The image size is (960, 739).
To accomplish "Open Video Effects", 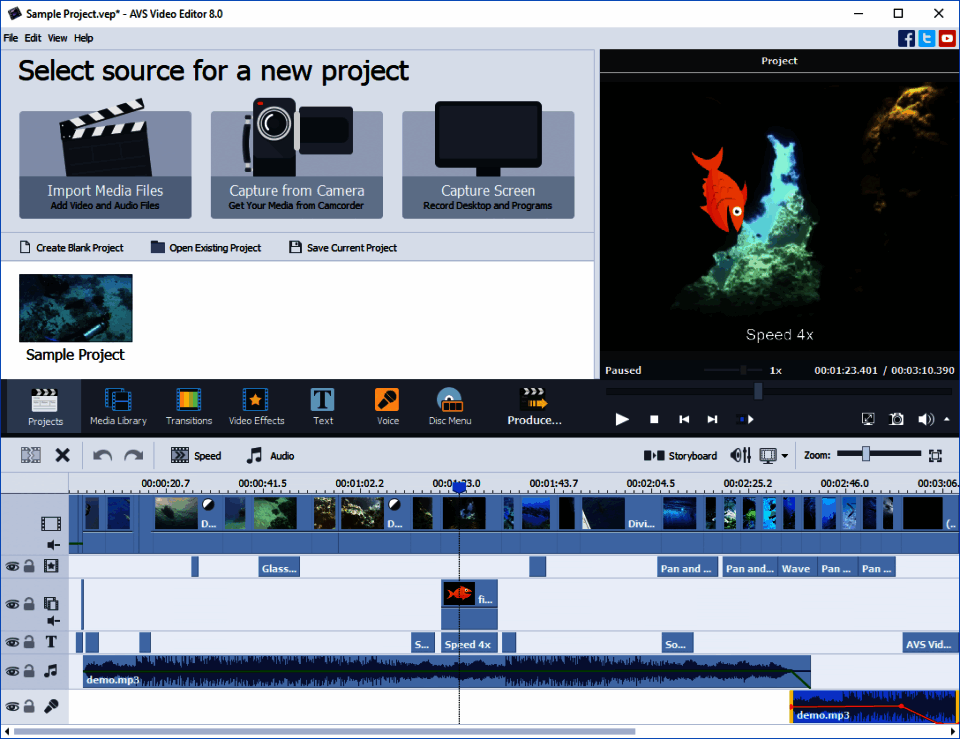I will (256, 406).
